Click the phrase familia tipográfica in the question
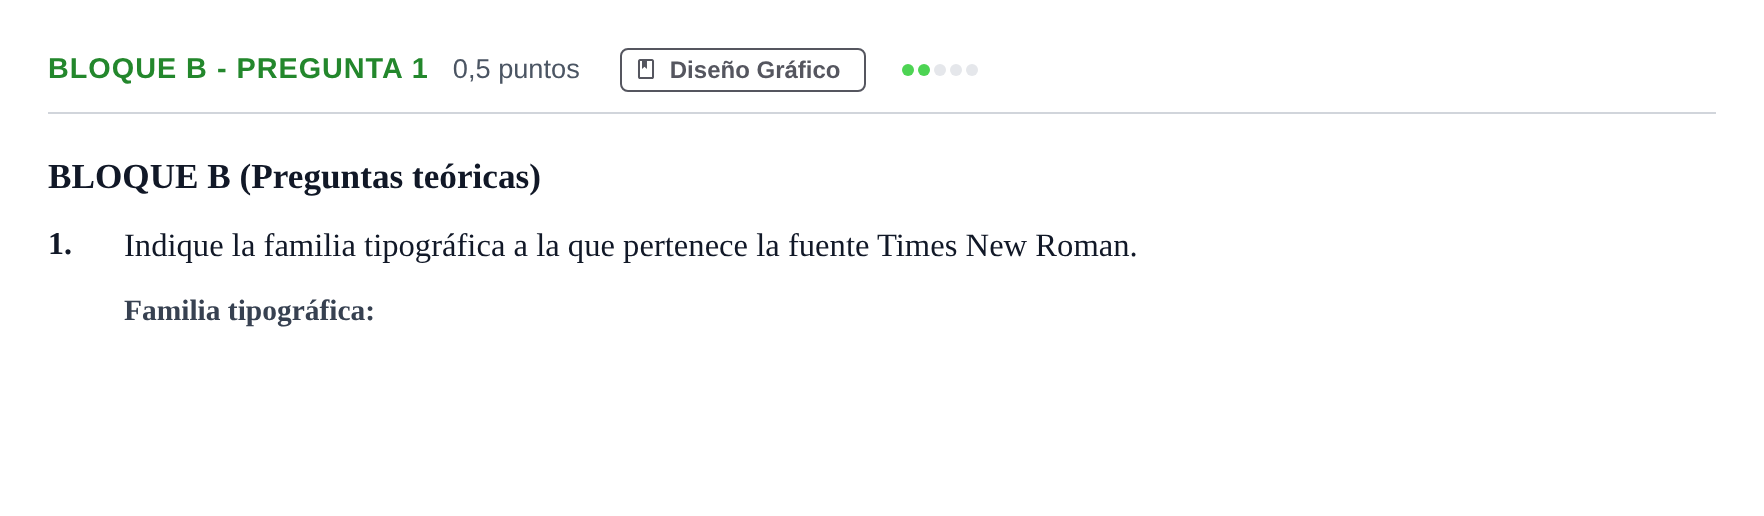Screen dimensions: 1764x516 pyautogui.click(x=385, y=246)
